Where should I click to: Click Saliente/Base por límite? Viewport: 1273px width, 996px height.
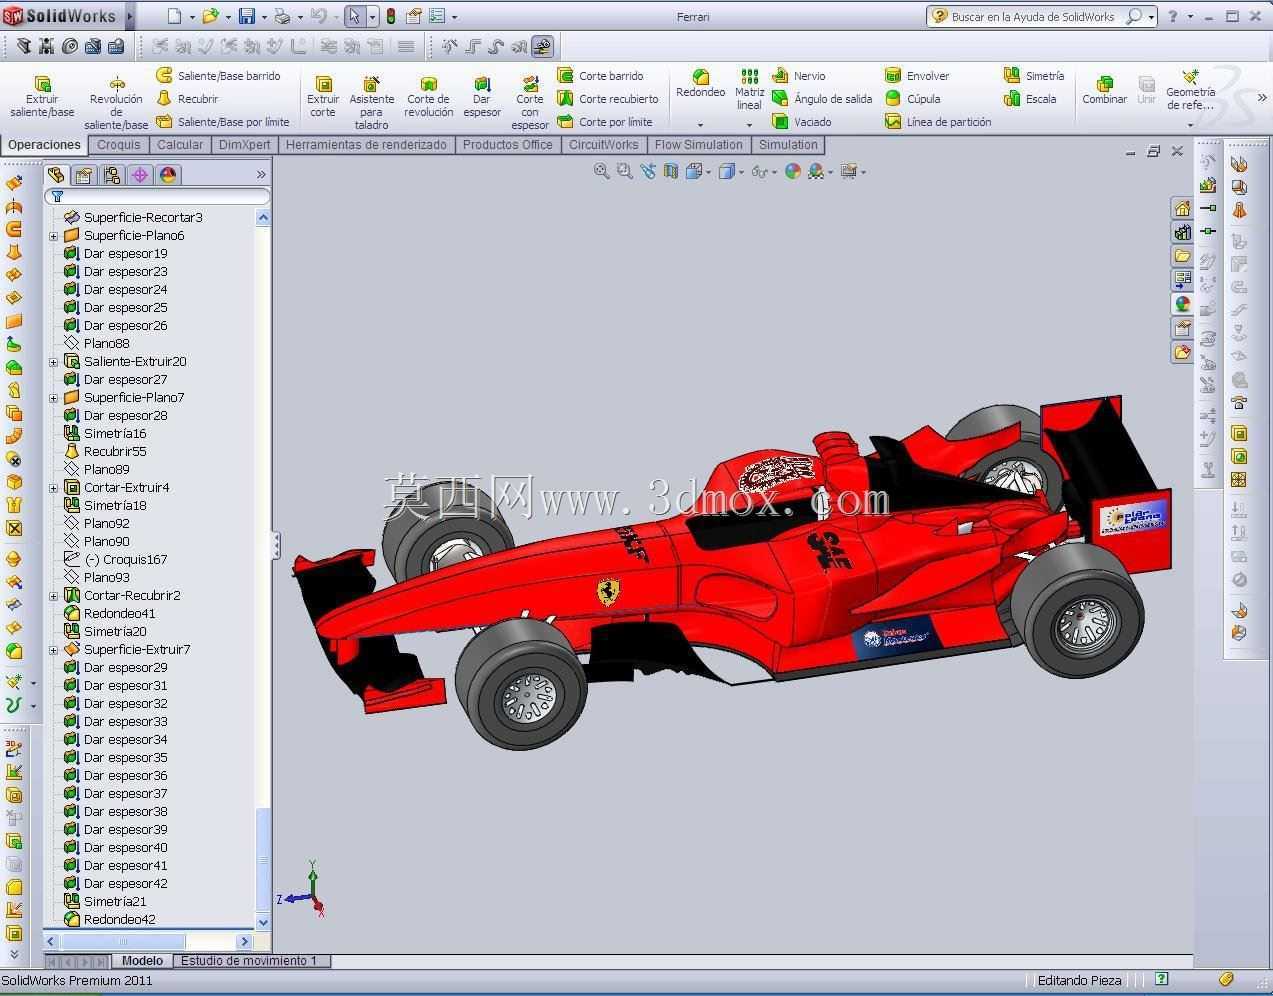pyautogui.click(x=223, y=122)
